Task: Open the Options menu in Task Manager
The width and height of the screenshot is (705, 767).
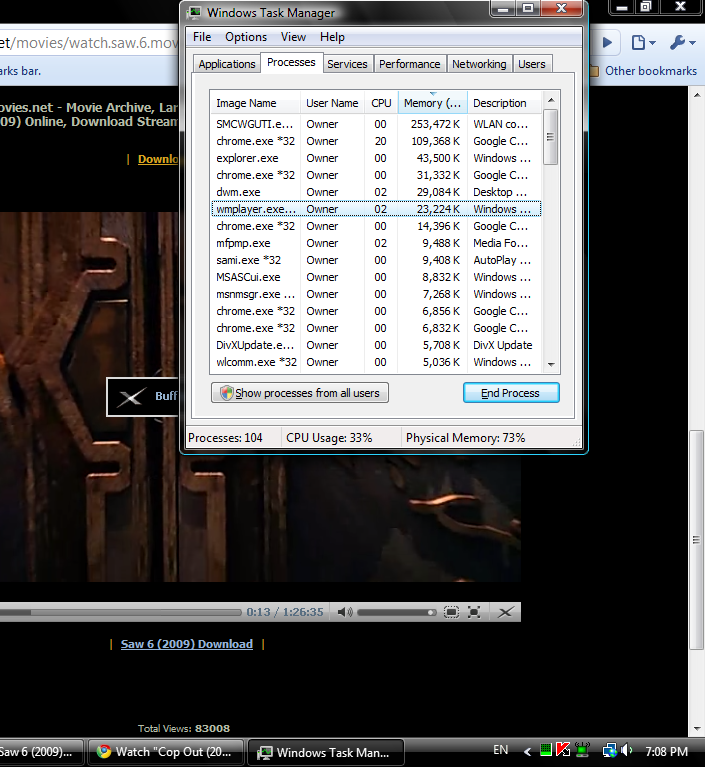Action: (246, 37)
